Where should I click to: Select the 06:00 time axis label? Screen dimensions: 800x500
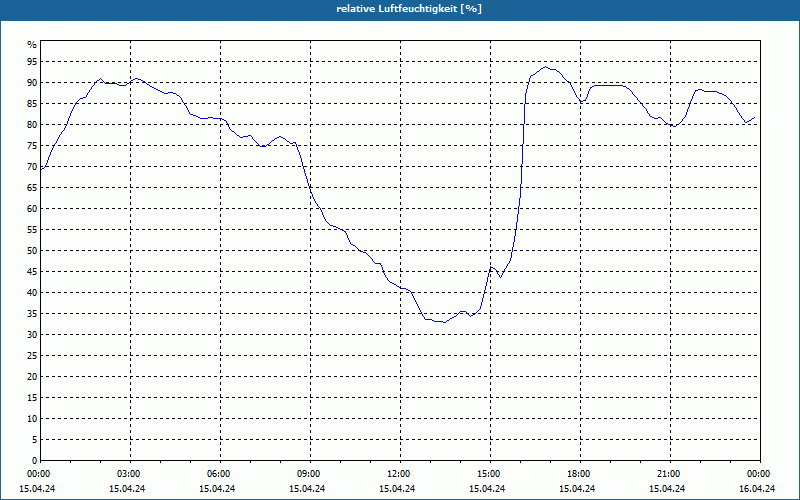tap(218, 474)
